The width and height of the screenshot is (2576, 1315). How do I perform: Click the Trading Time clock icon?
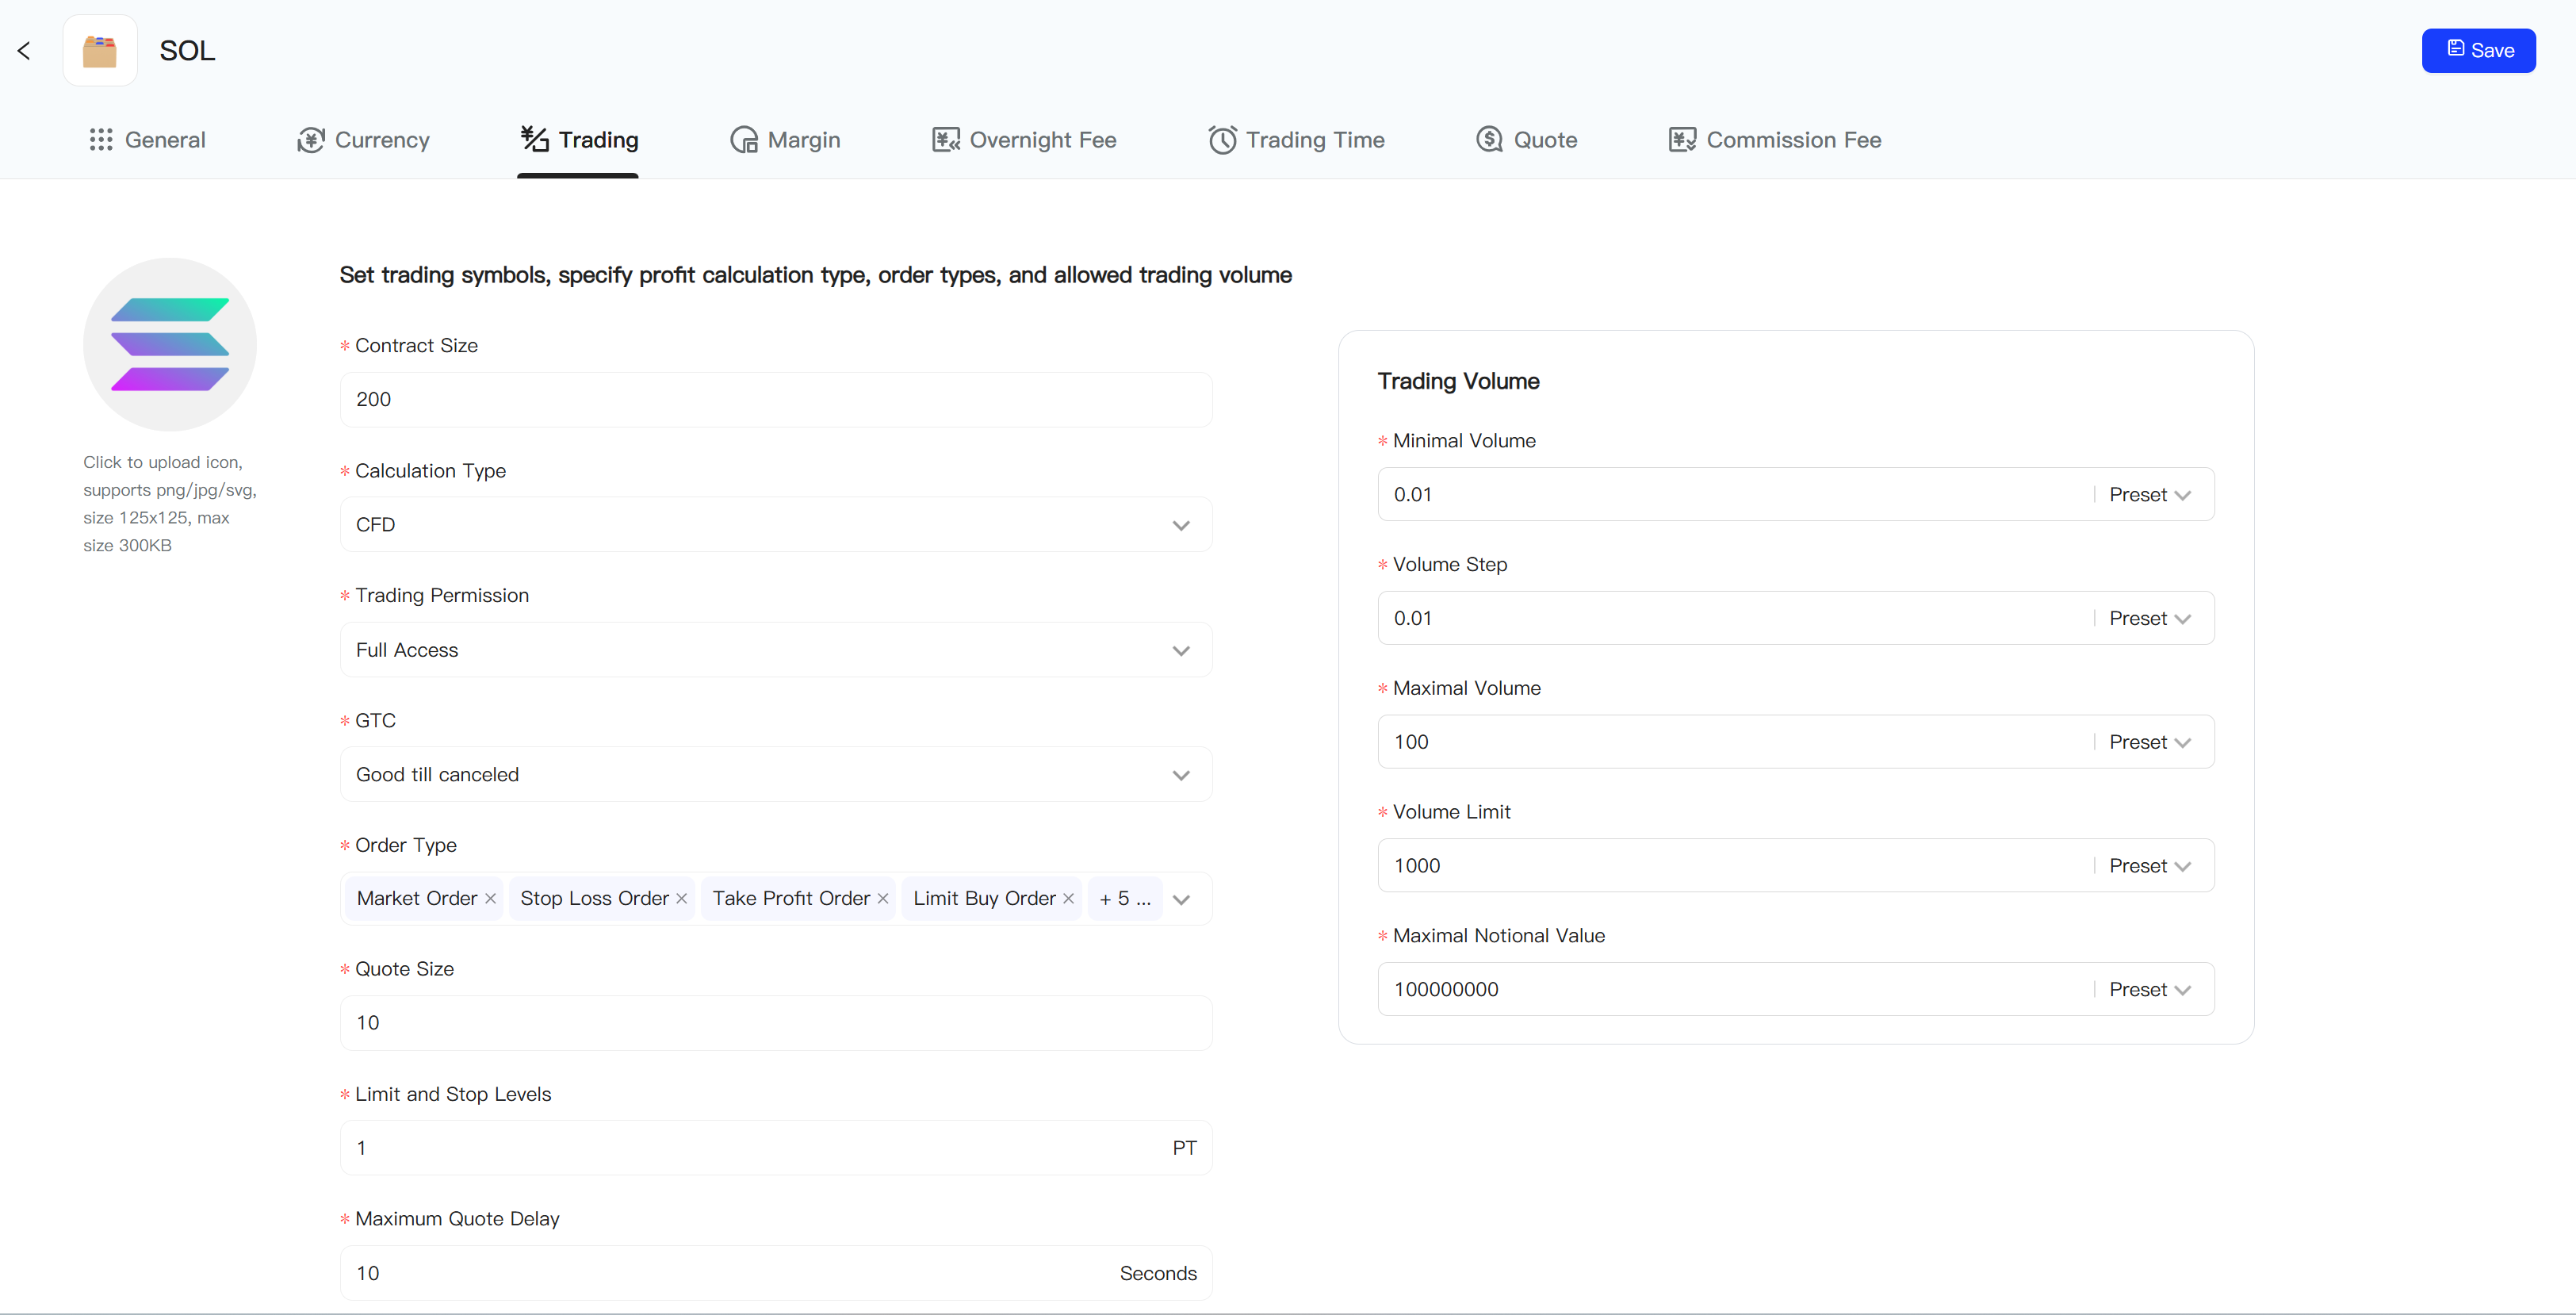(1222, 140)
